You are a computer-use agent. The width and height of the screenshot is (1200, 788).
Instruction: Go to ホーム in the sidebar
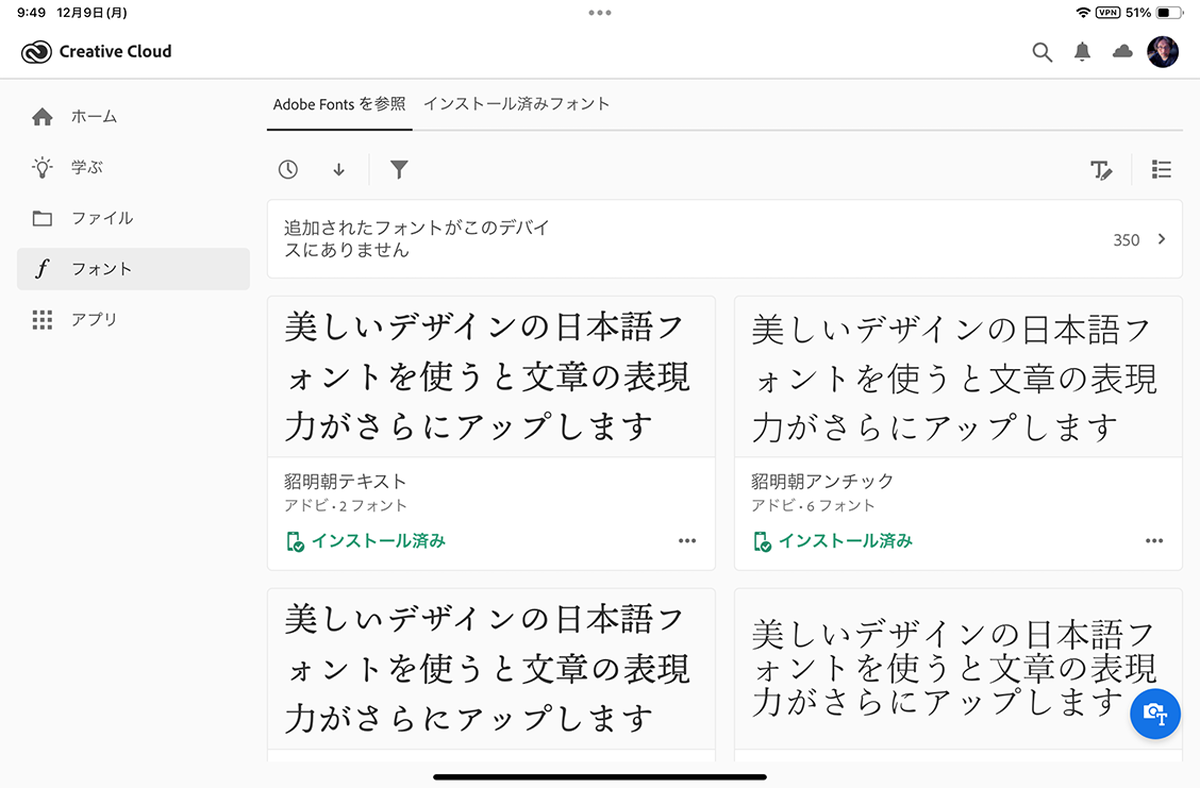coord(133,117)
